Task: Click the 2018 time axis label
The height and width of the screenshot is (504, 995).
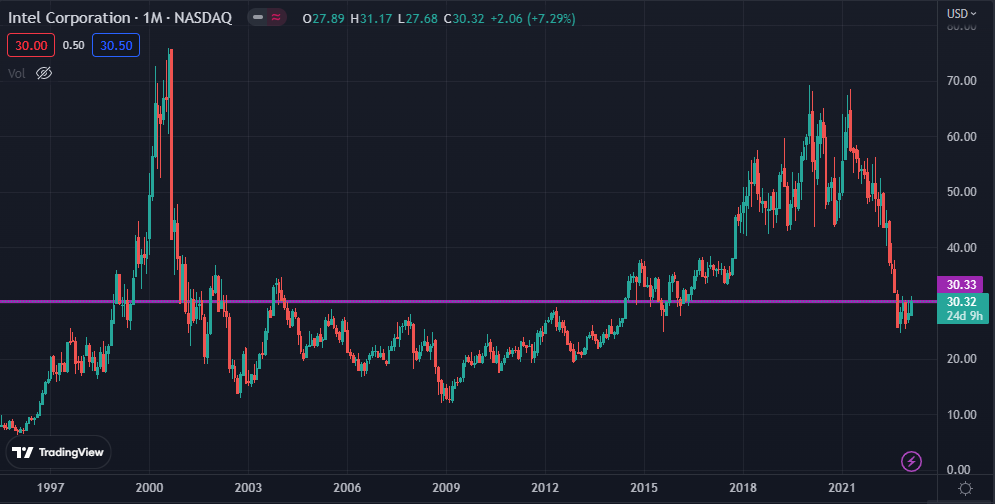Action: (743, 488)
